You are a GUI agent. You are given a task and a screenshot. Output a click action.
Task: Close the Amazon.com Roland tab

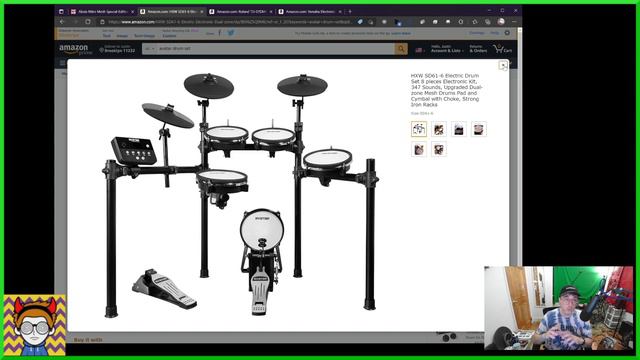tap(271, 12)
